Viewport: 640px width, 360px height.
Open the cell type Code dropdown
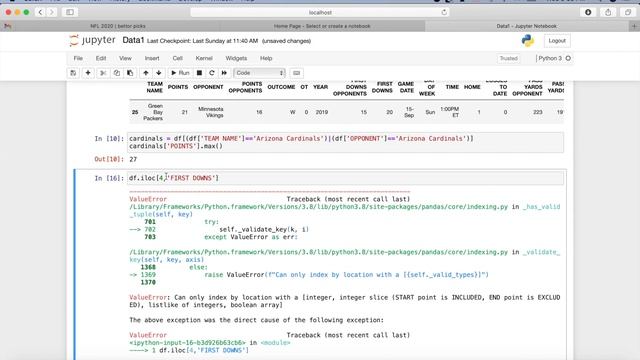(x=259, y=73)
